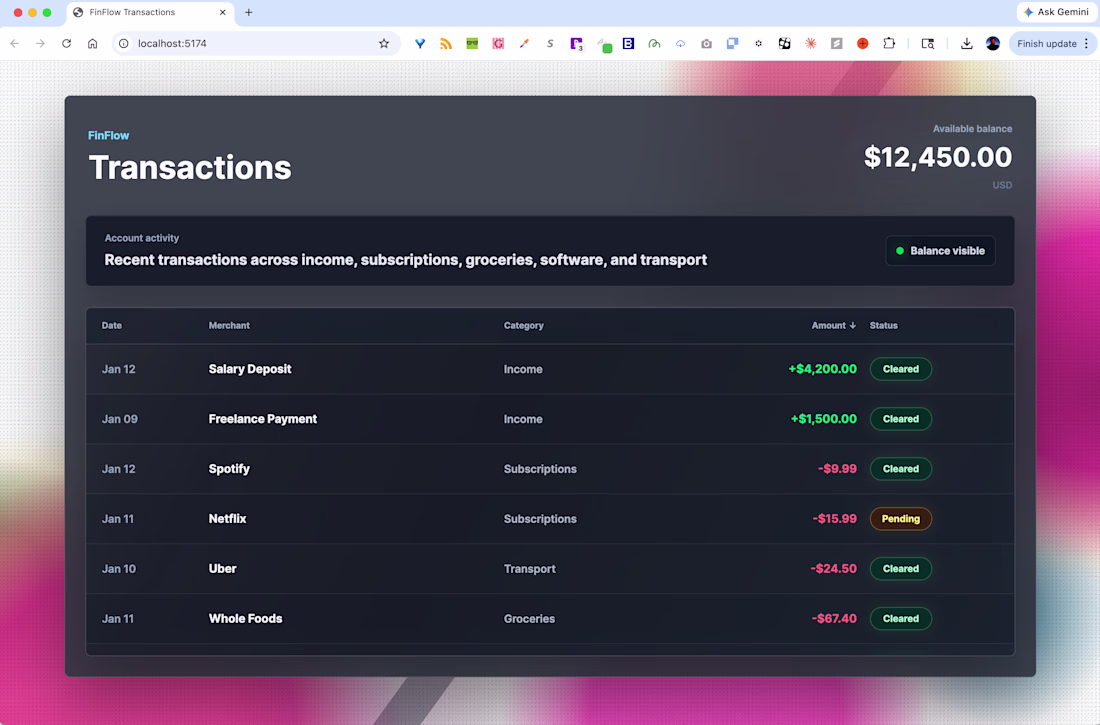
Task: Open the Extensions puzzle piece menu
Action: pyautogui.click(x=889, y=44)
